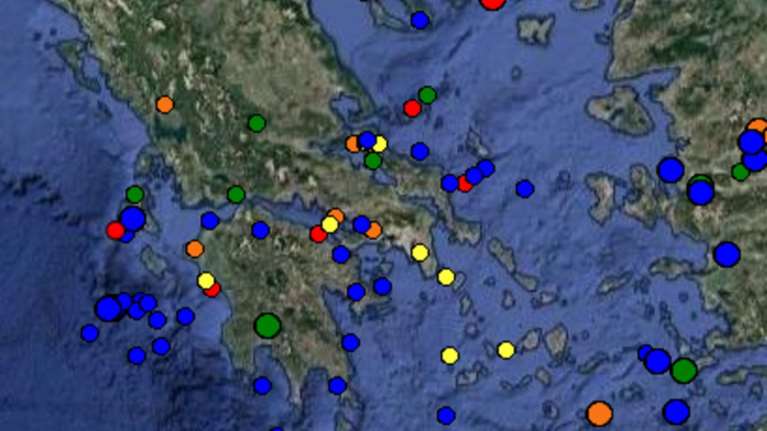Click the green marker below the north Euboea cluster
Screen dimensions: 767x431
373,160
